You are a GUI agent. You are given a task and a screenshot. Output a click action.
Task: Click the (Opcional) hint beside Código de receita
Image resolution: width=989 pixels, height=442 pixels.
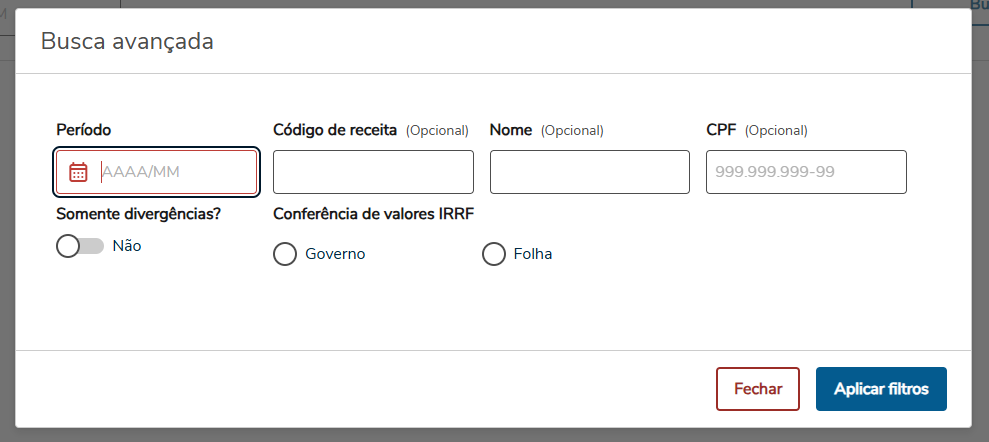pos(437,130)
